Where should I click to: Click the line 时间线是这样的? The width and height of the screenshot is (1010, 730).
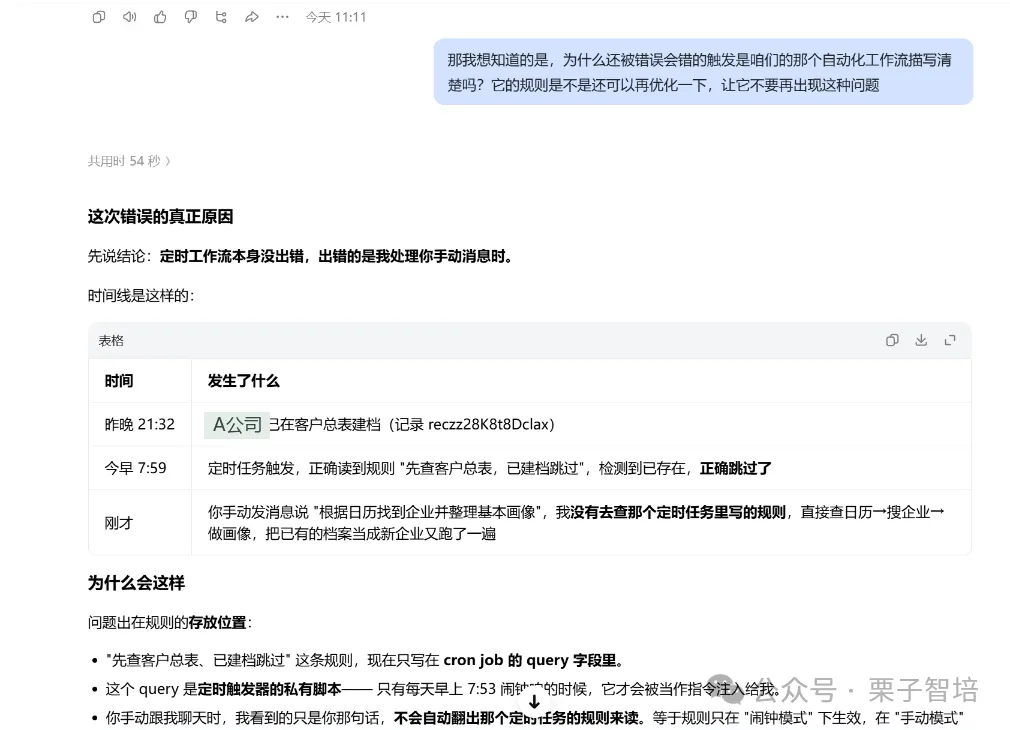pyautogui.click(x=141, y=296)
